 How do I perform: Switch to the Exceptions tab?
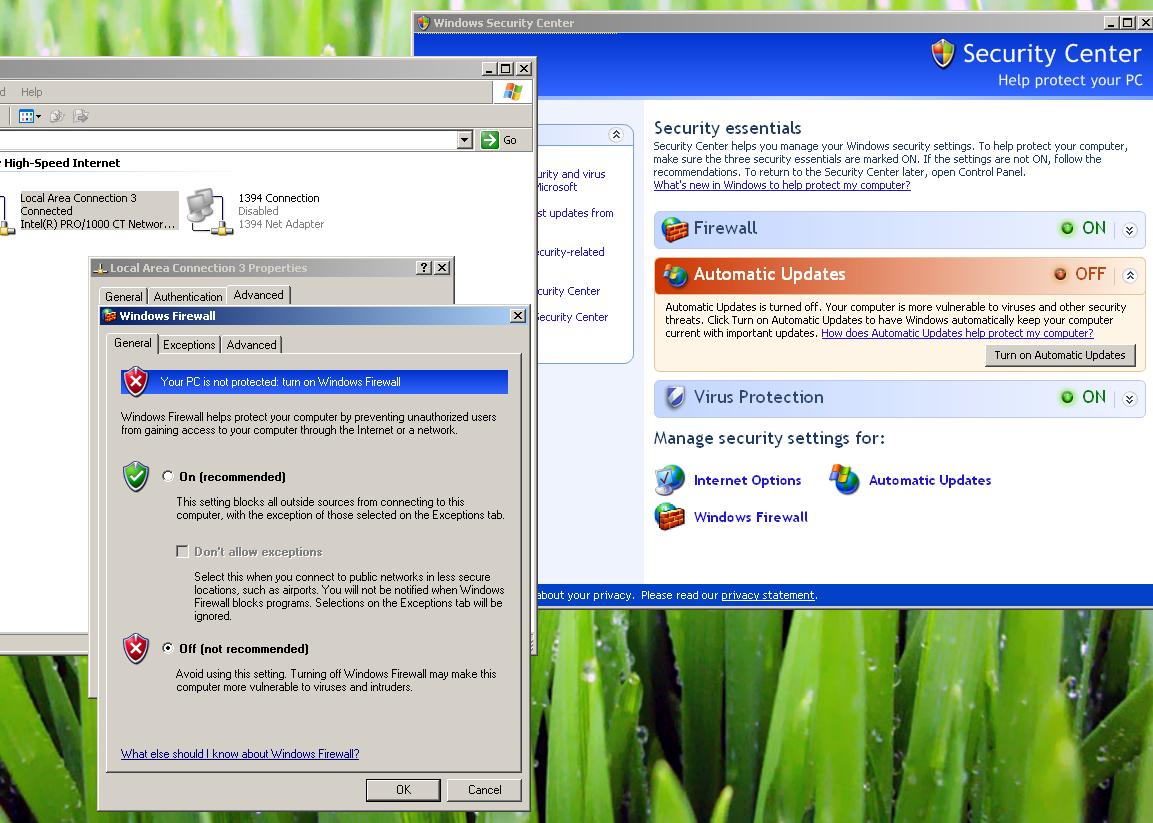(x=189, y=345)
